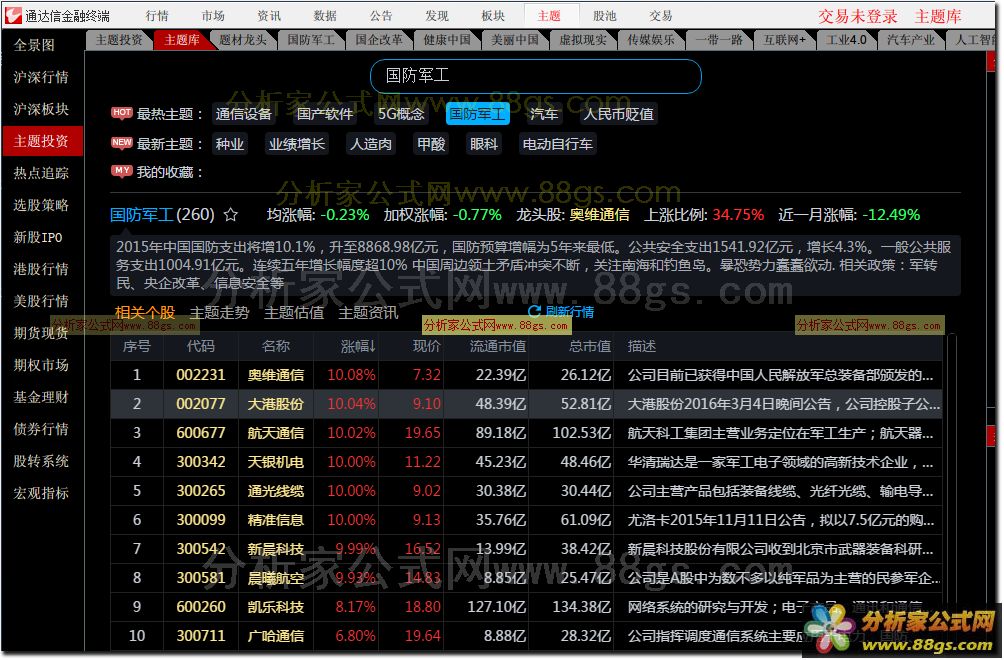Viewport: 1004px width, 660px height.
Task: Select hot theme 国产软件
Action: pyautogui.click(x=325, y=114)
